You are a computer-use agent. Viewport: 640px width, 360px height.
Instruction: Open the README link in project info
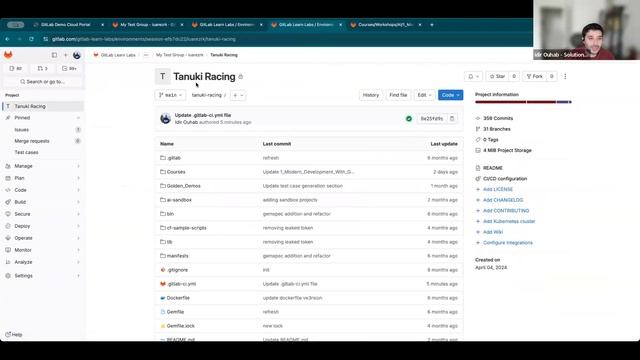point(493,168)
